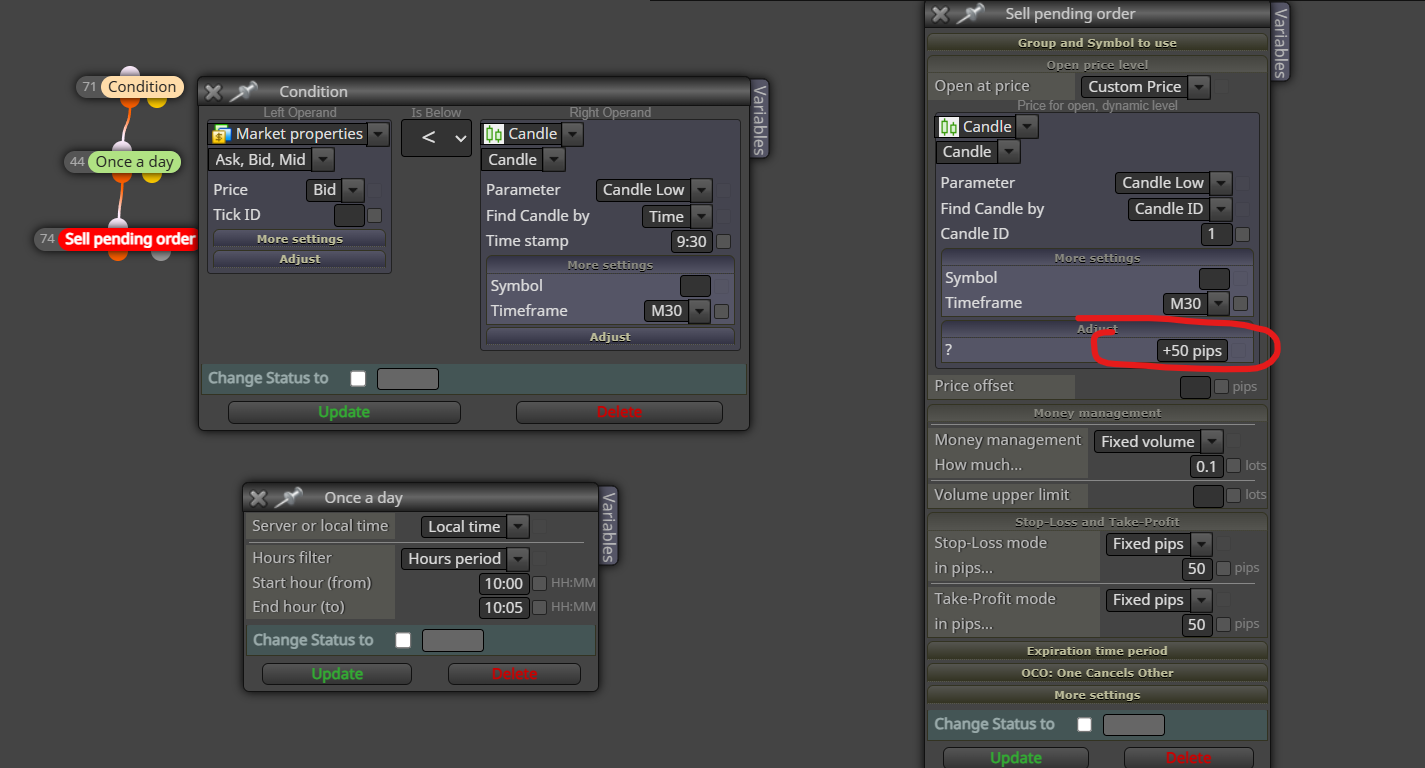Pin the Once a day panel
This screenshot has width=1425, height=768.
coord(289,498)
